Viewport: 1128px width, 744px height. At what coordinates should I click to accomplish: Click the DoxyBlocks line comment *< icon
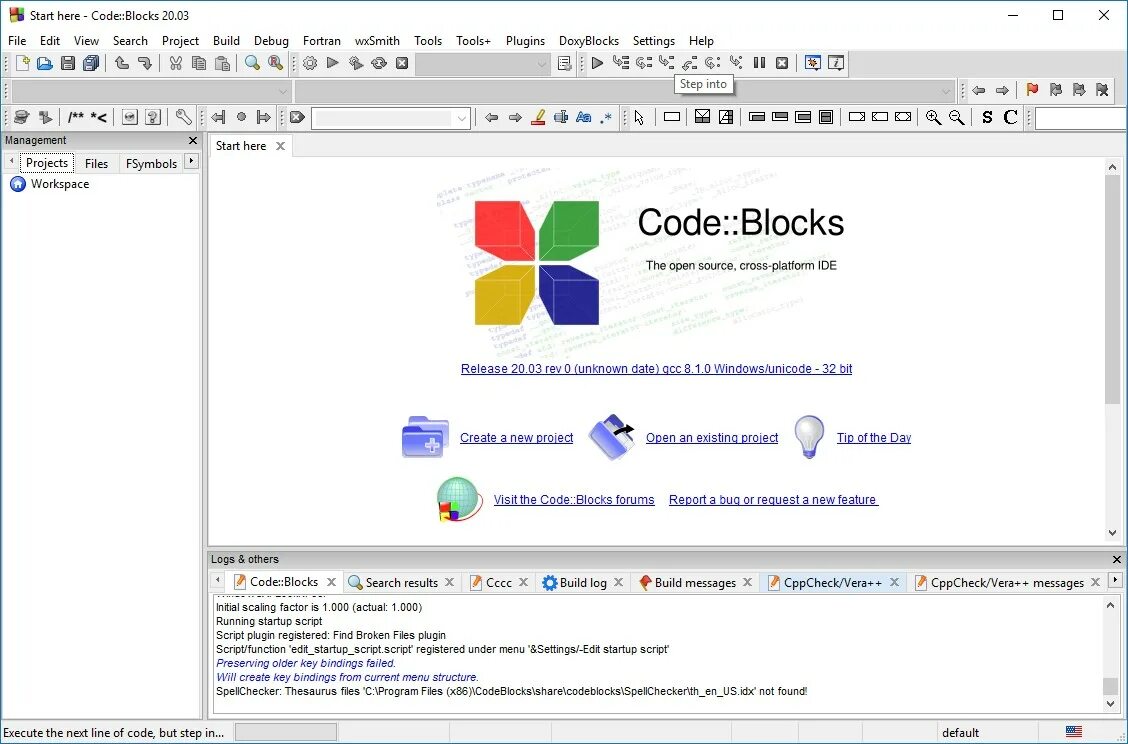click(x=99, y=117)
